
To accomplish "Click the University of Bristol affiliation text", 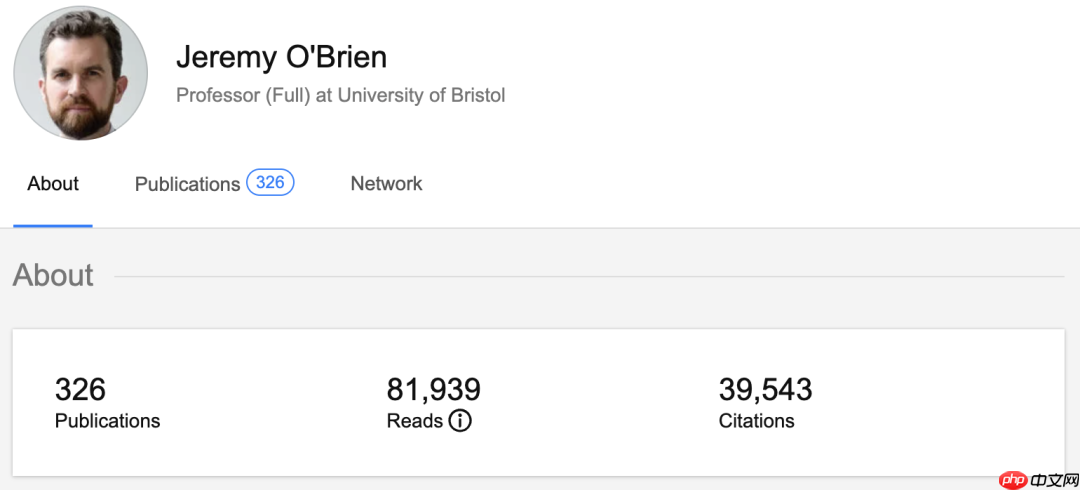I will 421,96.
